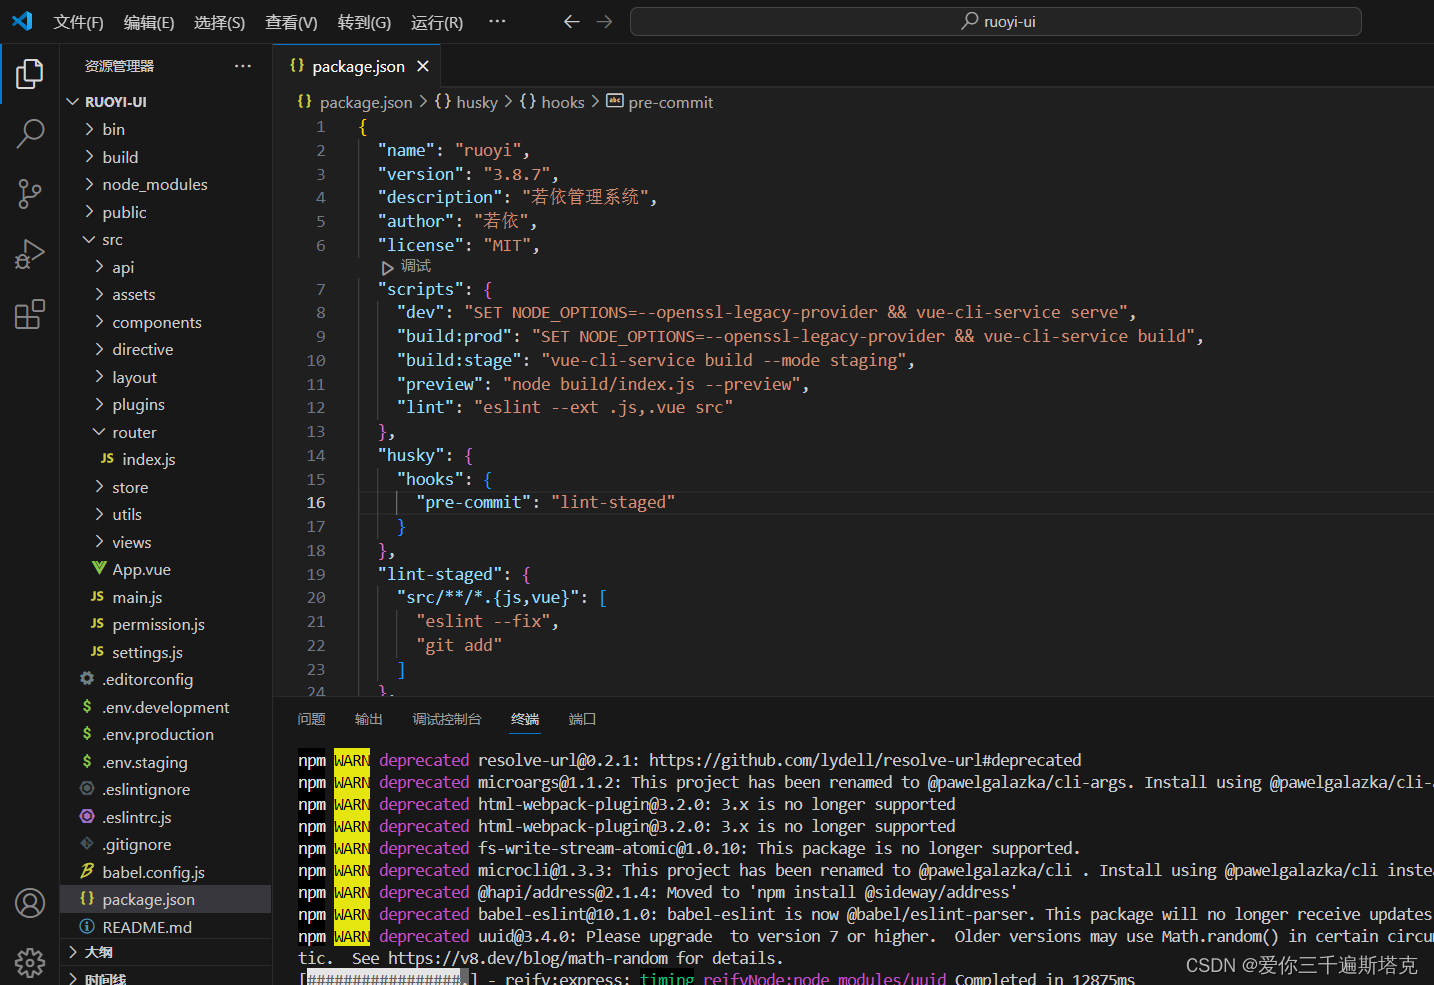Click the back navigation arrow

pyautogui.click(x=571, y=21)
